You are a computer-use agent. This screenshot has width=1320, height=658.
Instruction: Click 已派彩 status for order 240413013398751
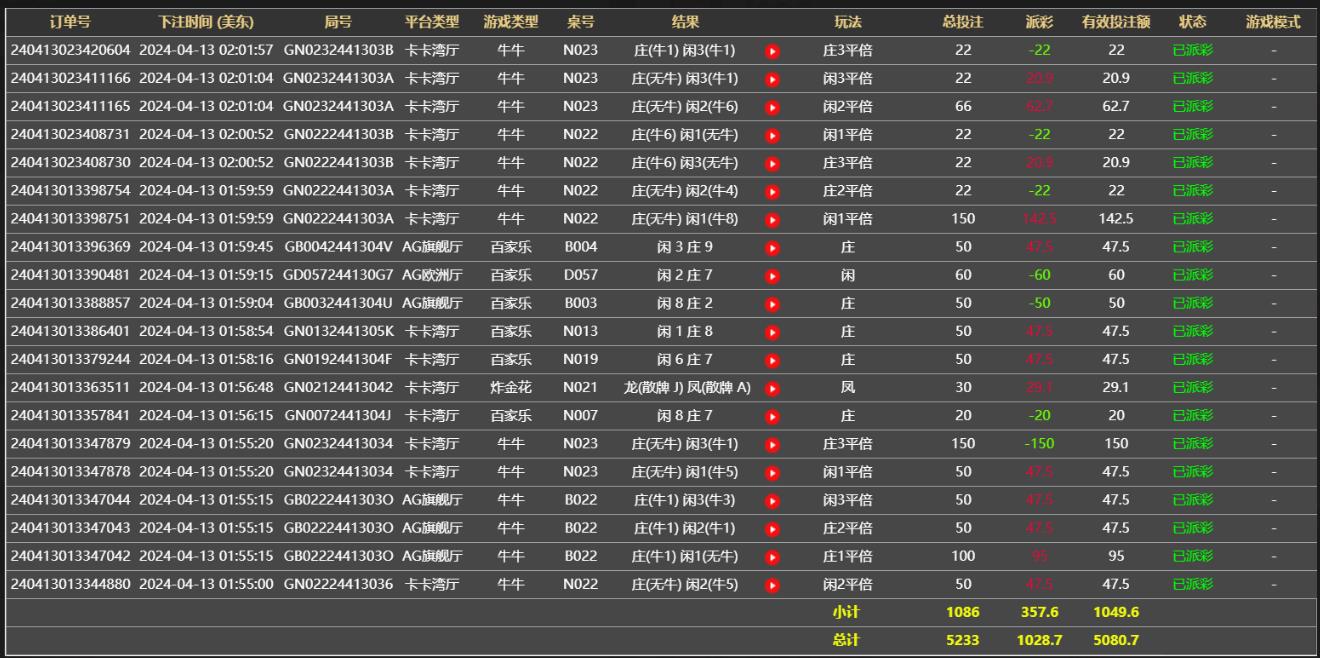[1192, 219]
